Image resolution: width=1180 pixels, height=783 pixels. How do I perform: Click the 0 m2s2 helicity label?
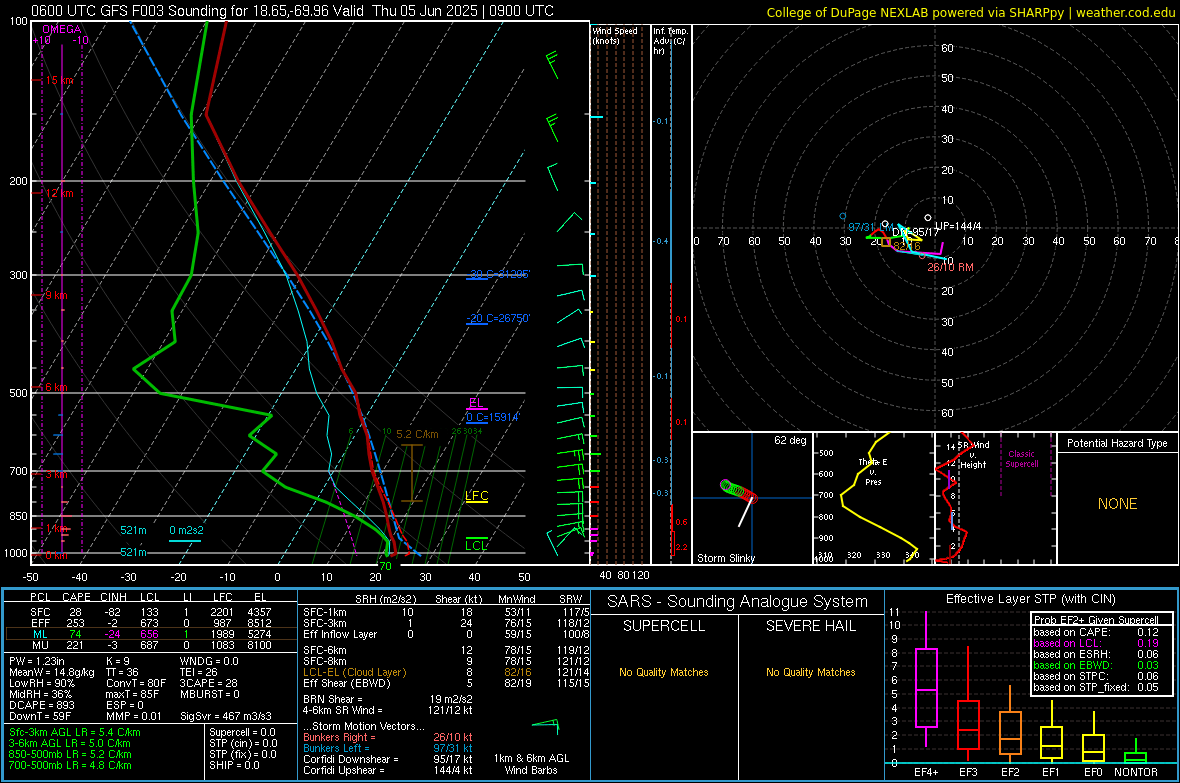click(187, 530)
